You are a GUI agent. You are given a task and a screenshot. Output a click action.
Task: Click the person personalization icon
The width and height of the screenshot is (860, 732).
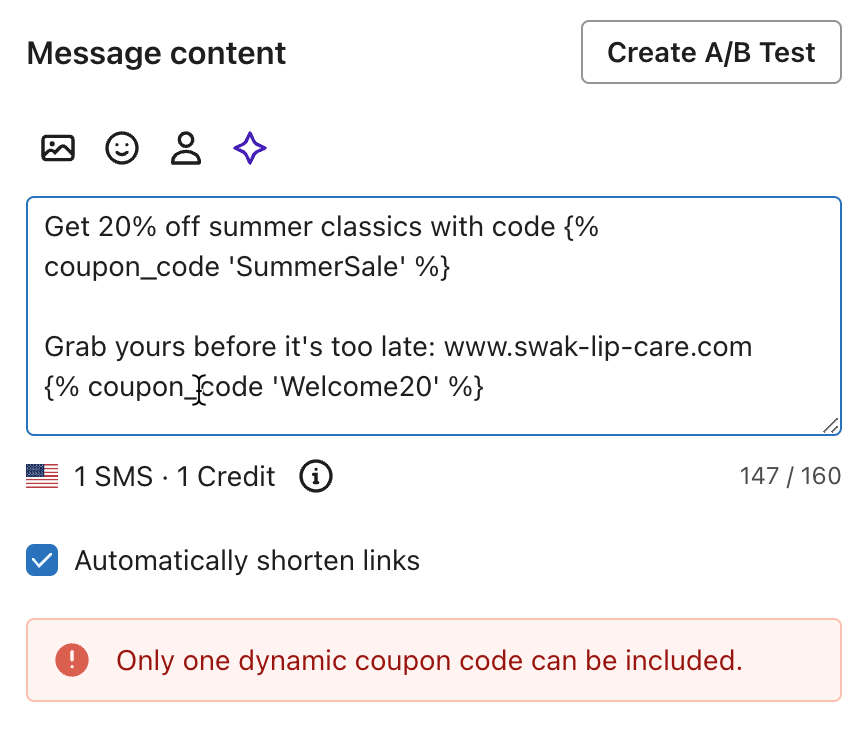click(x=186, y=149)
